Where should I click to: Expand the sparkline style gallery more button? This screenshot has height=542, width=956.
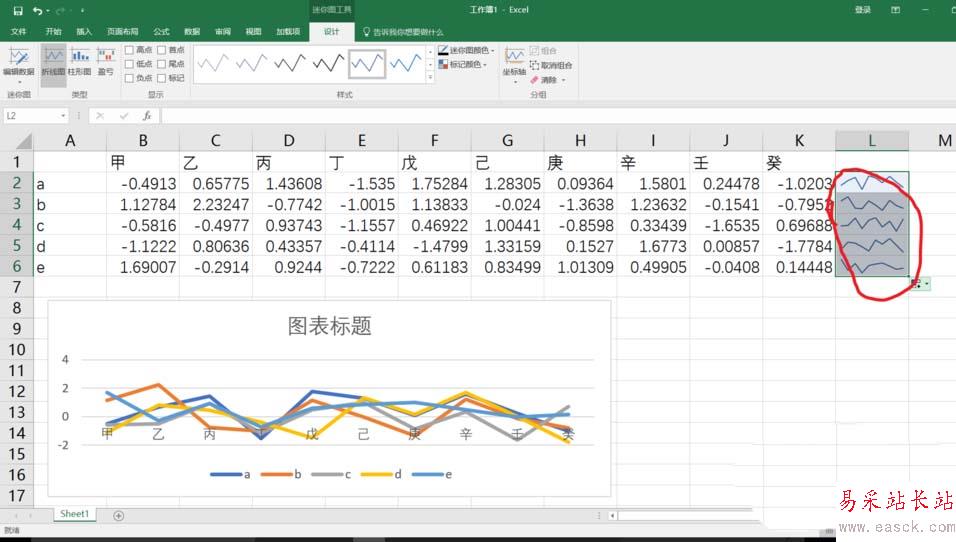click(430, 77)
